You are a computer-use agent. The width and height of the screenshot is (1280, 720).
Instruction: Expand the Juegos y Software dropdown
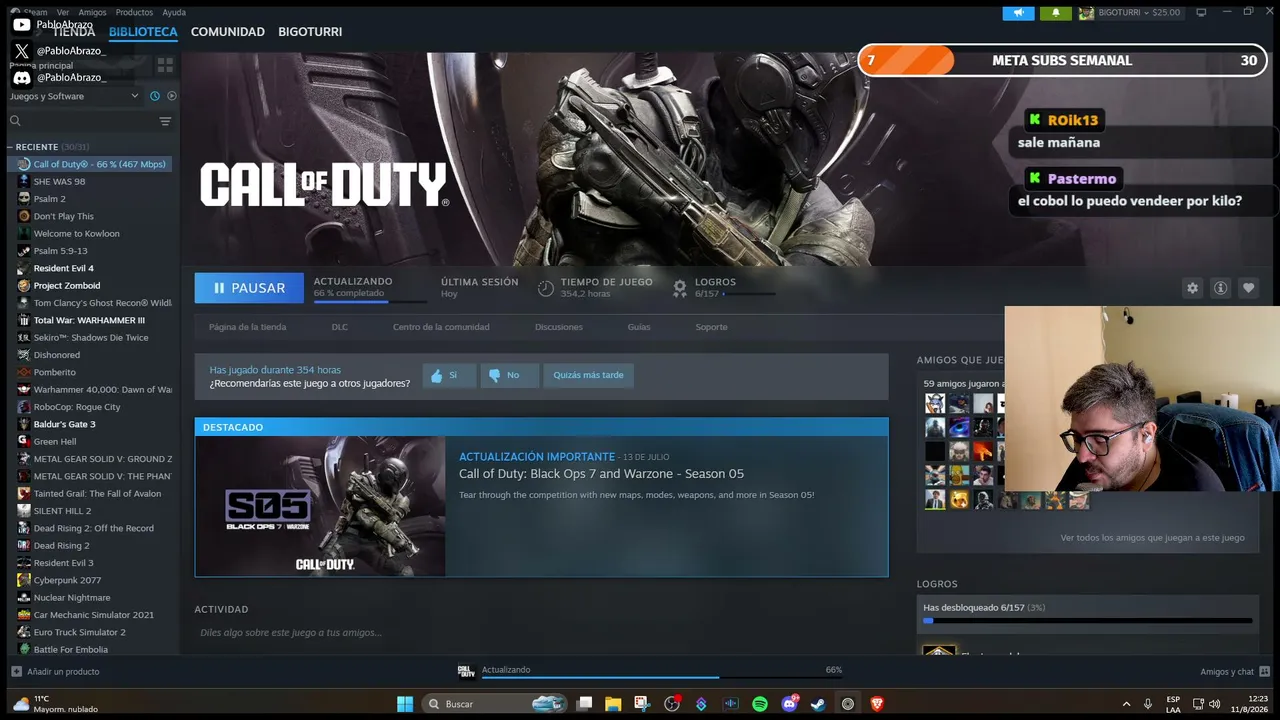(x=75, y=96)
